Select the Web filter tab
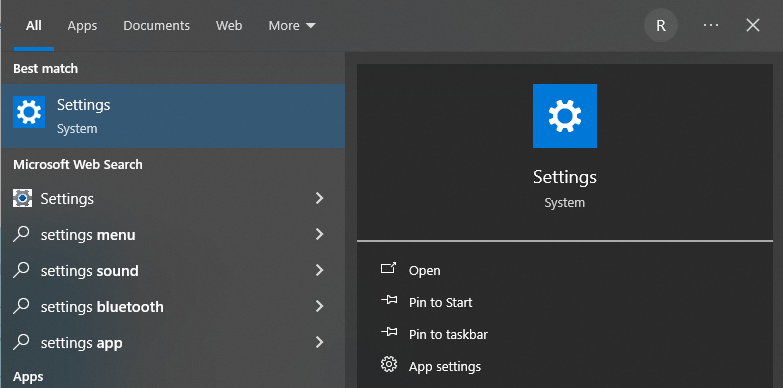This screenshot has height=388, width=783. pos(229,25)
